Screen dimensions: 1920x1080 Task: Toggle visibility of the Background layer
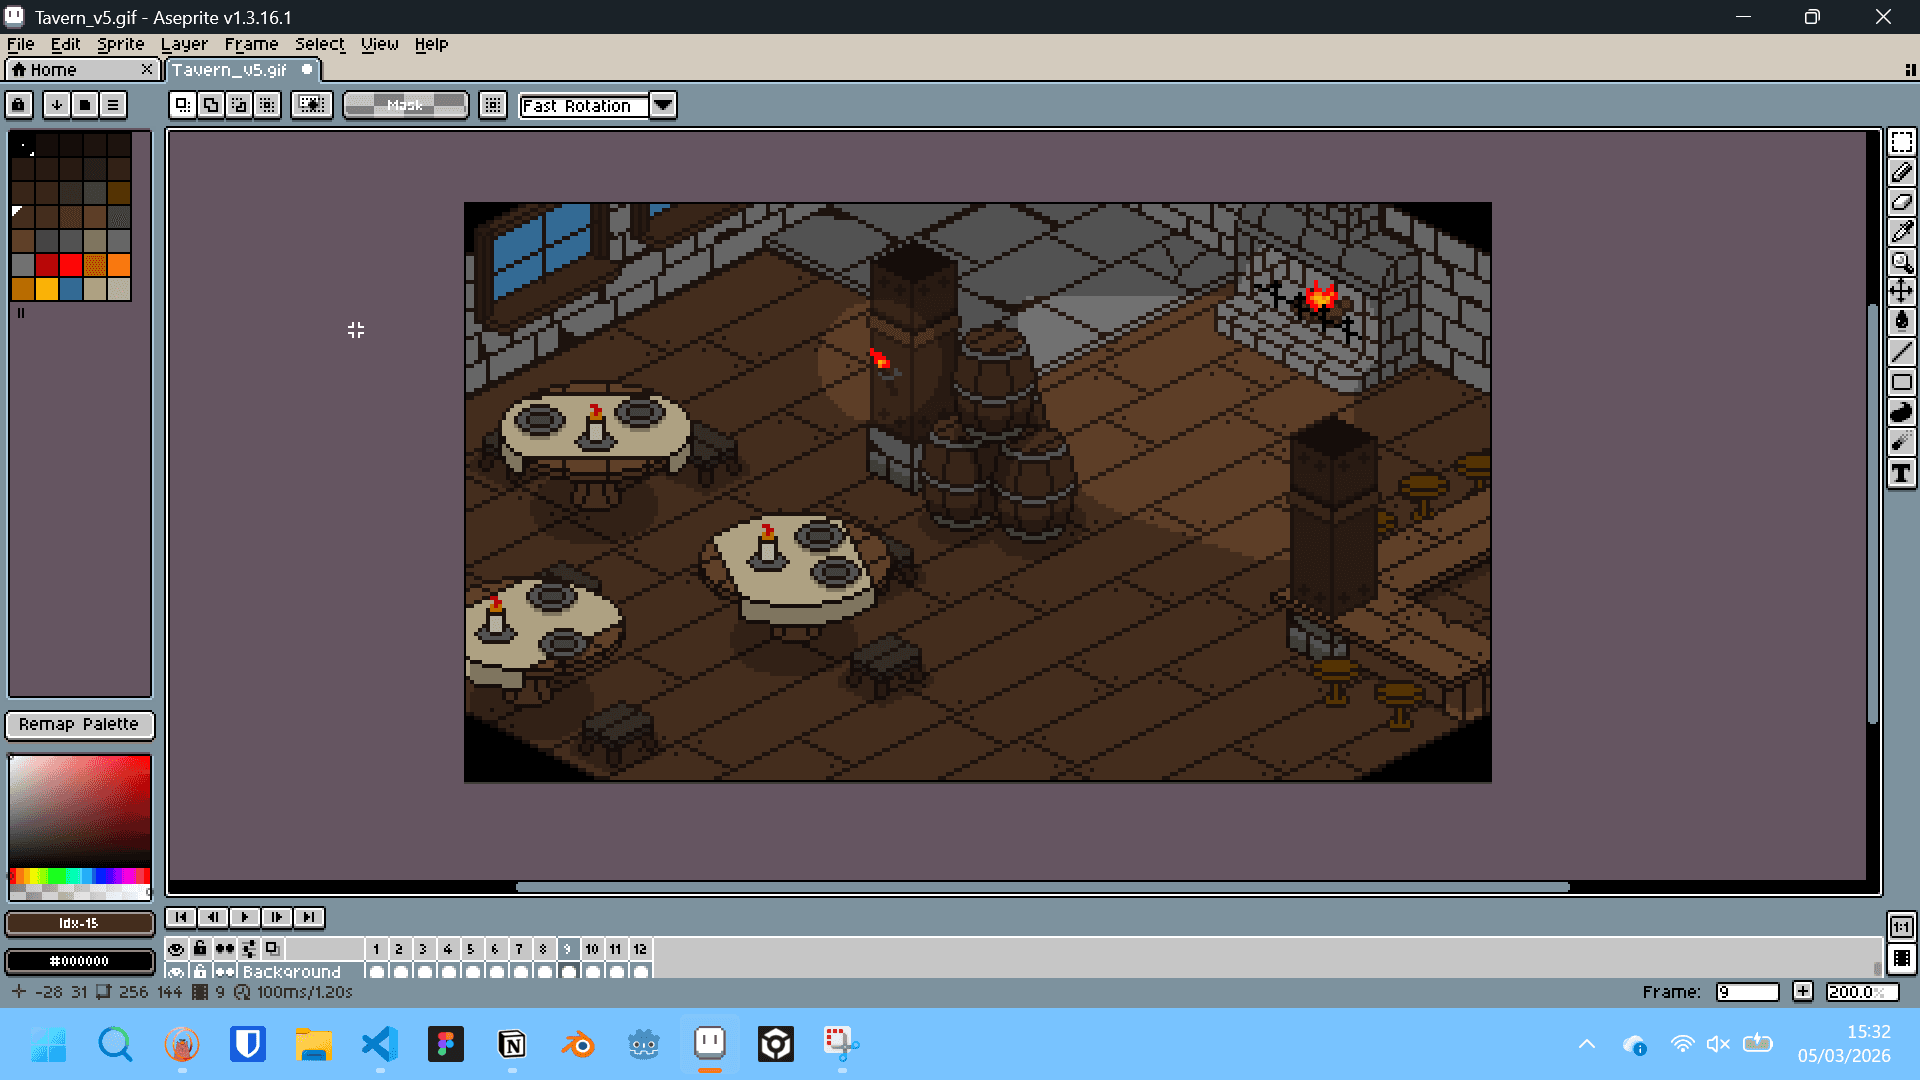(176, 971)
